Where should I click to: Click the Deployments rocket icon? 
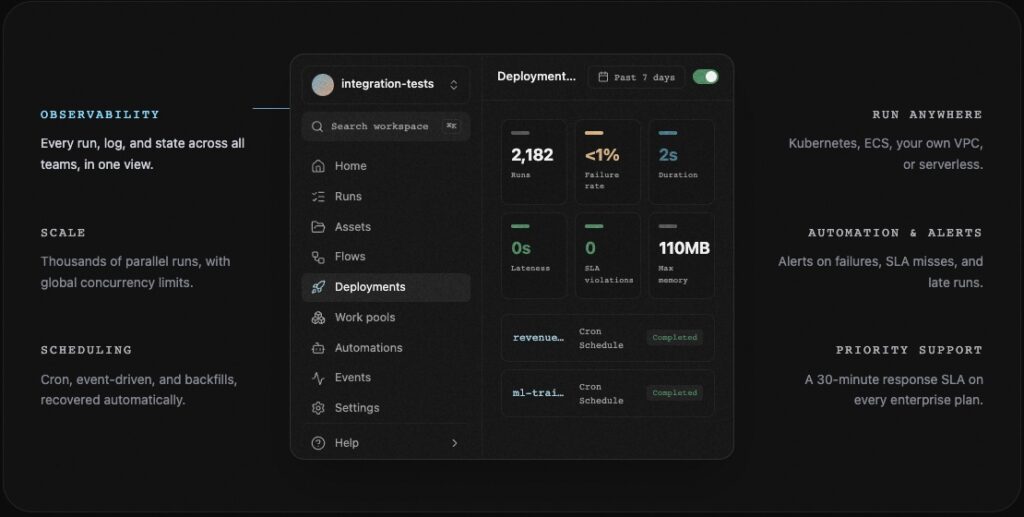tap(318, 287)
